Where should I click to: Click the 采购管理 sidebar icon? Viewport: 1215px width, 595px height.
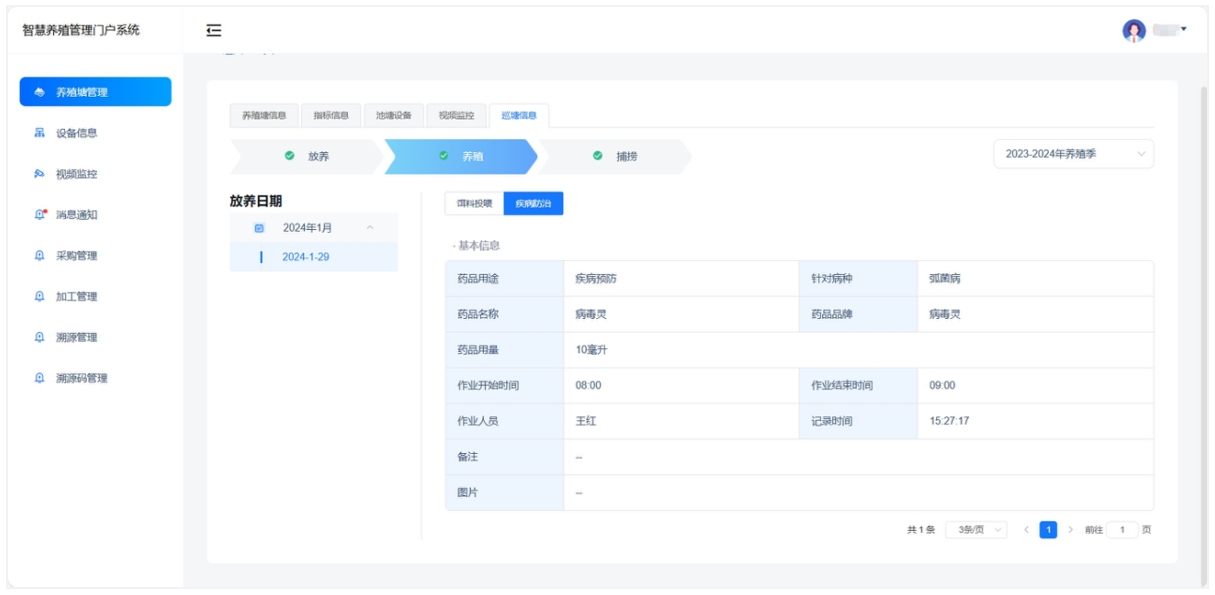coord(39,256)
